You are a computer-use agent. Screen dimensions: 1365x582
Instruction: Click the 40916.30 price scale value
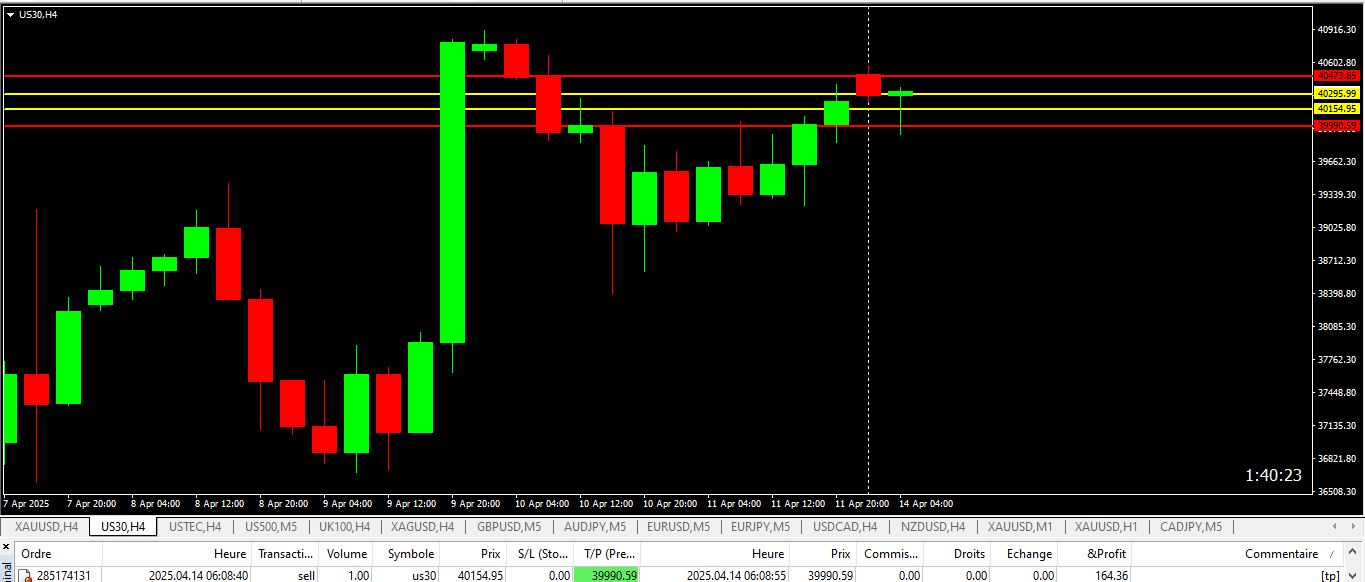1337,30
